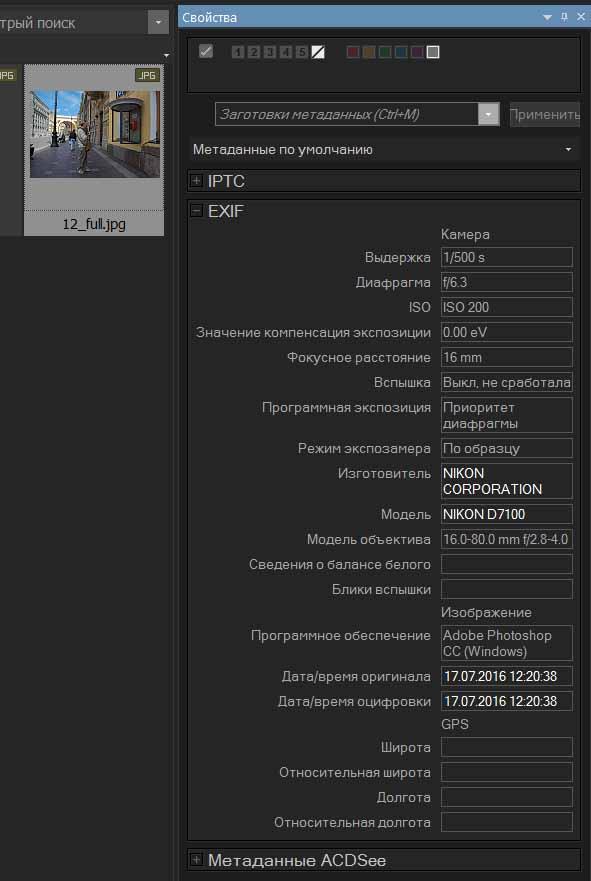
Task: Apply the orange color label
Action: click(x=369, y=52)
